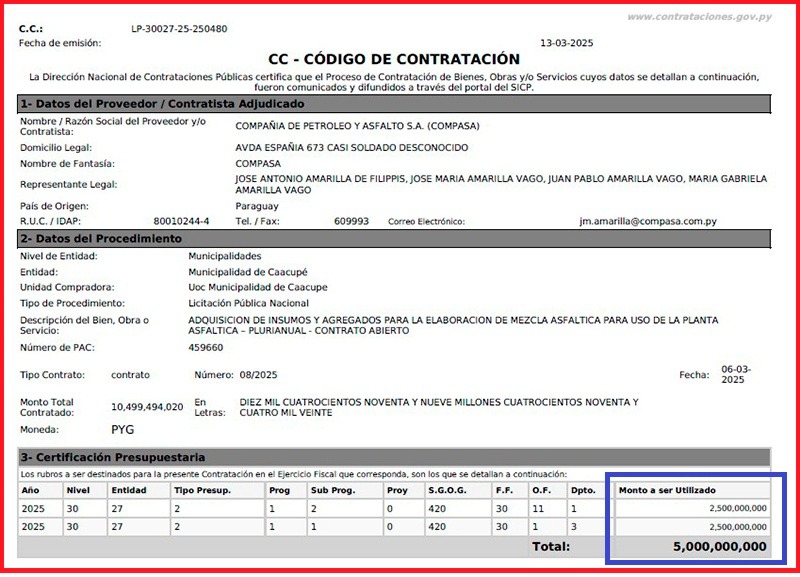
Task: Click the Municipalidad de Caacupé entity value
Action: (248, 272)
